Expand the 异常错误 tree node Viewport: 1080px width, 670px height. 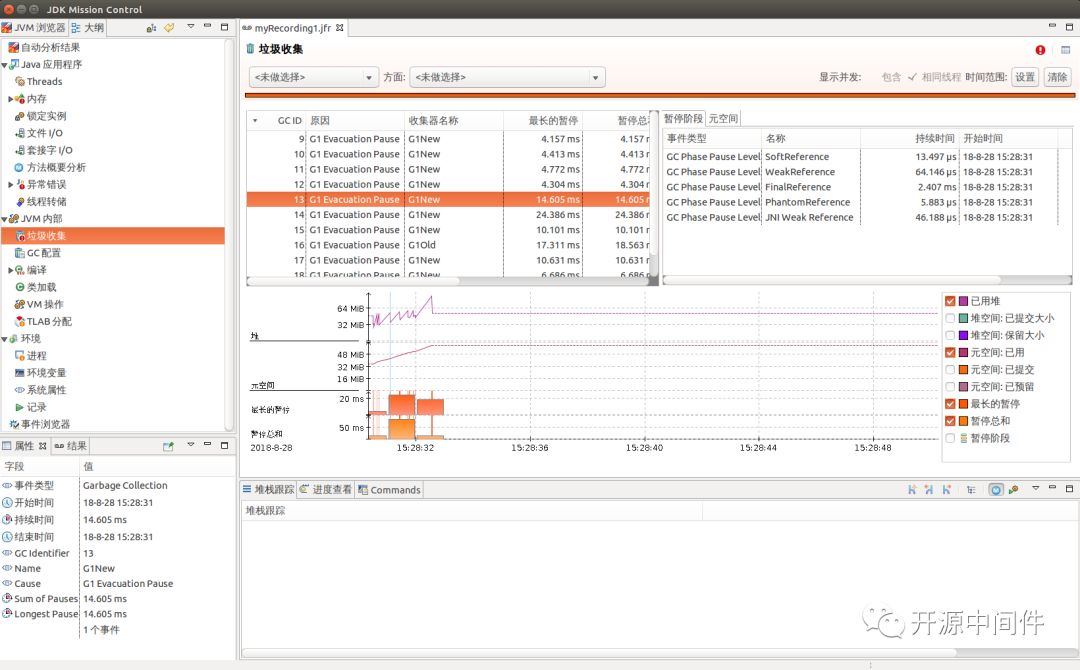pyautogui.click(x=10, y=185)
